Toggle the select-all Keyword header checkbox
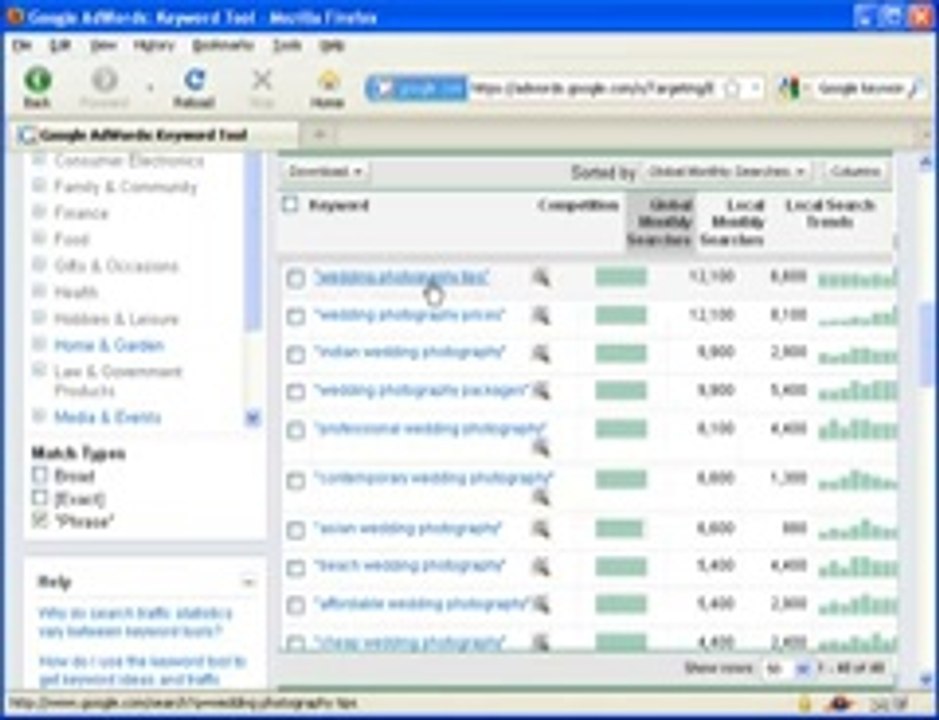Viewport: 939px width, 720px height. pyautogui.click(x=290, y=205)
